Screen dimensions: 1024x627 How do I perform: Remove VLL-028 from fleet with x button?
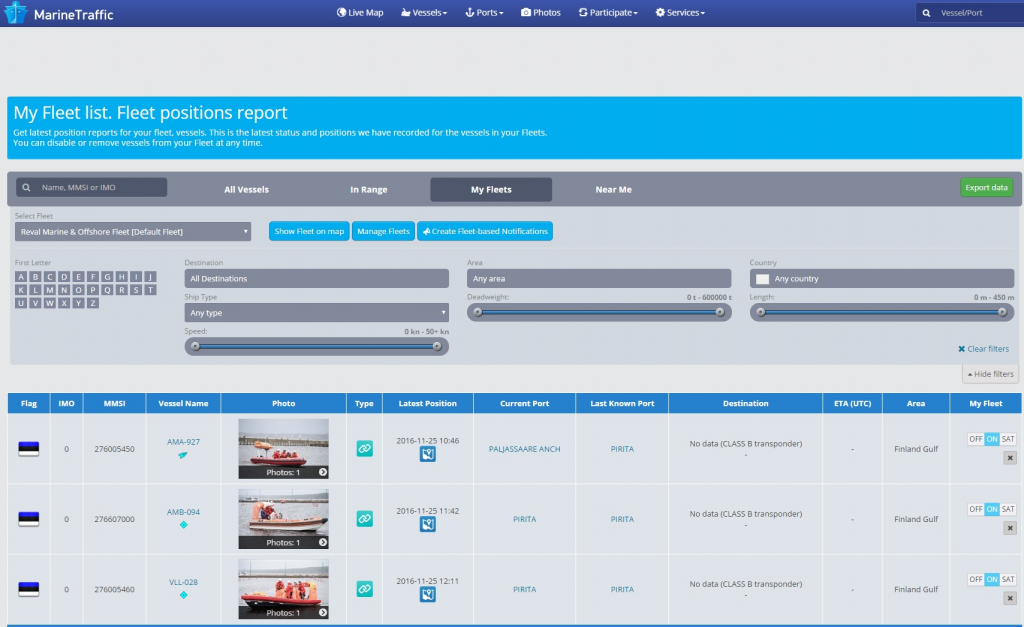(1010, 598)
